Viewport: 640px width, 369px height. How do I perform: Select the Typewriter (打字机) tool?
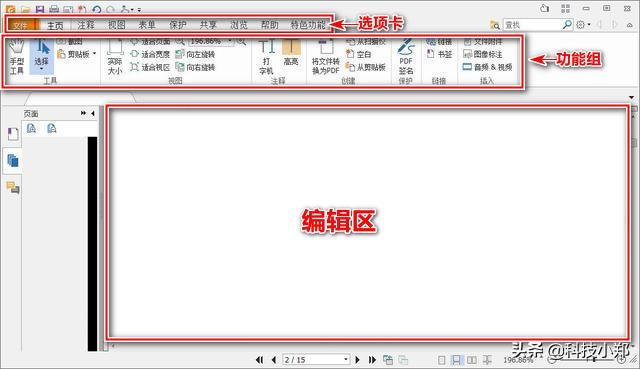(267, 57)
